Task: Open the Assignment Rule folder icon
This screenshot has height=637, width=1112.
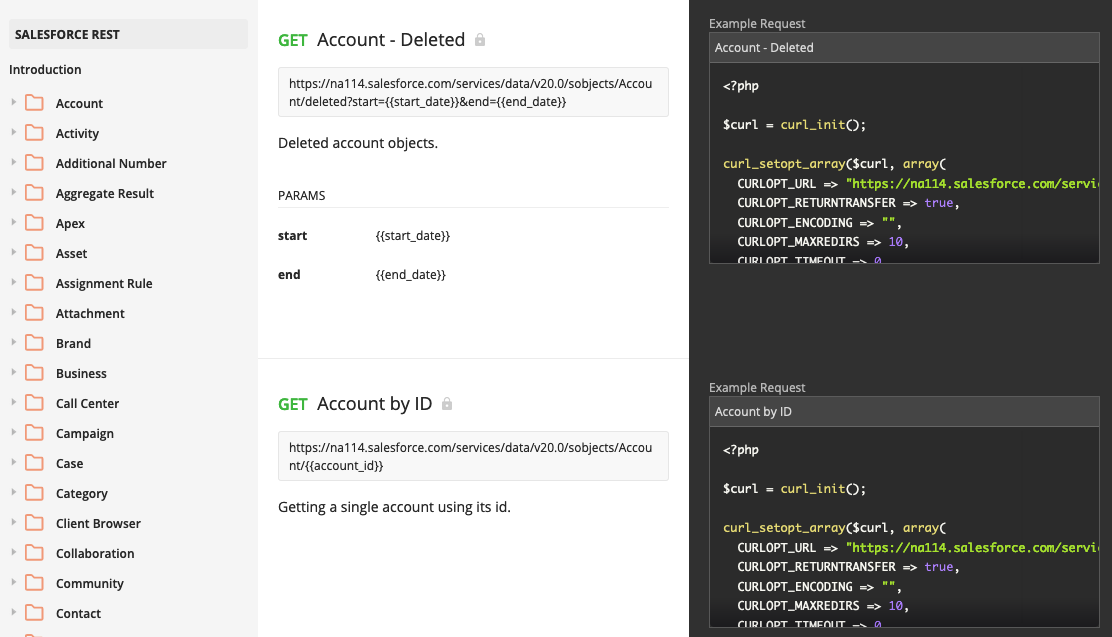Action: point(34,283)
